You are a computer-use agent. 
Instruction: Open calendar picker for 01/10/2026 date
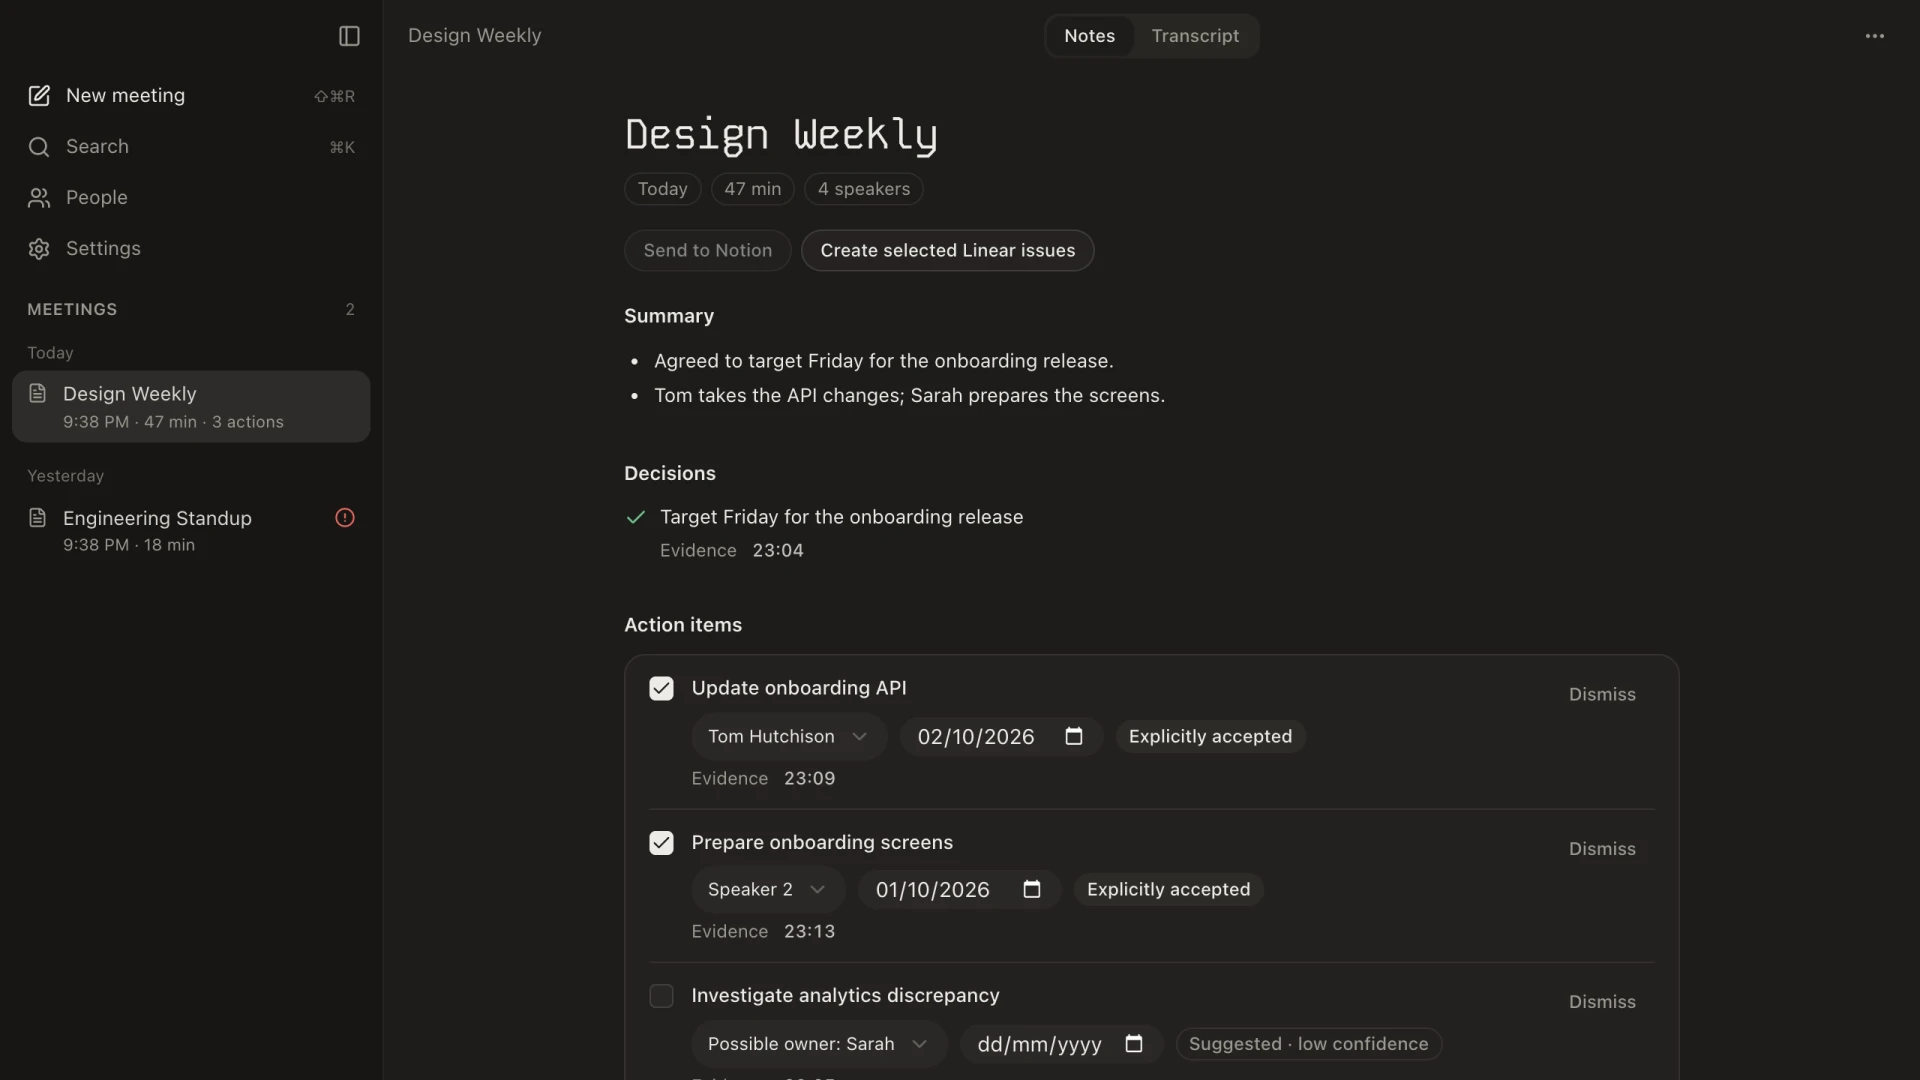coord(1032,889)
